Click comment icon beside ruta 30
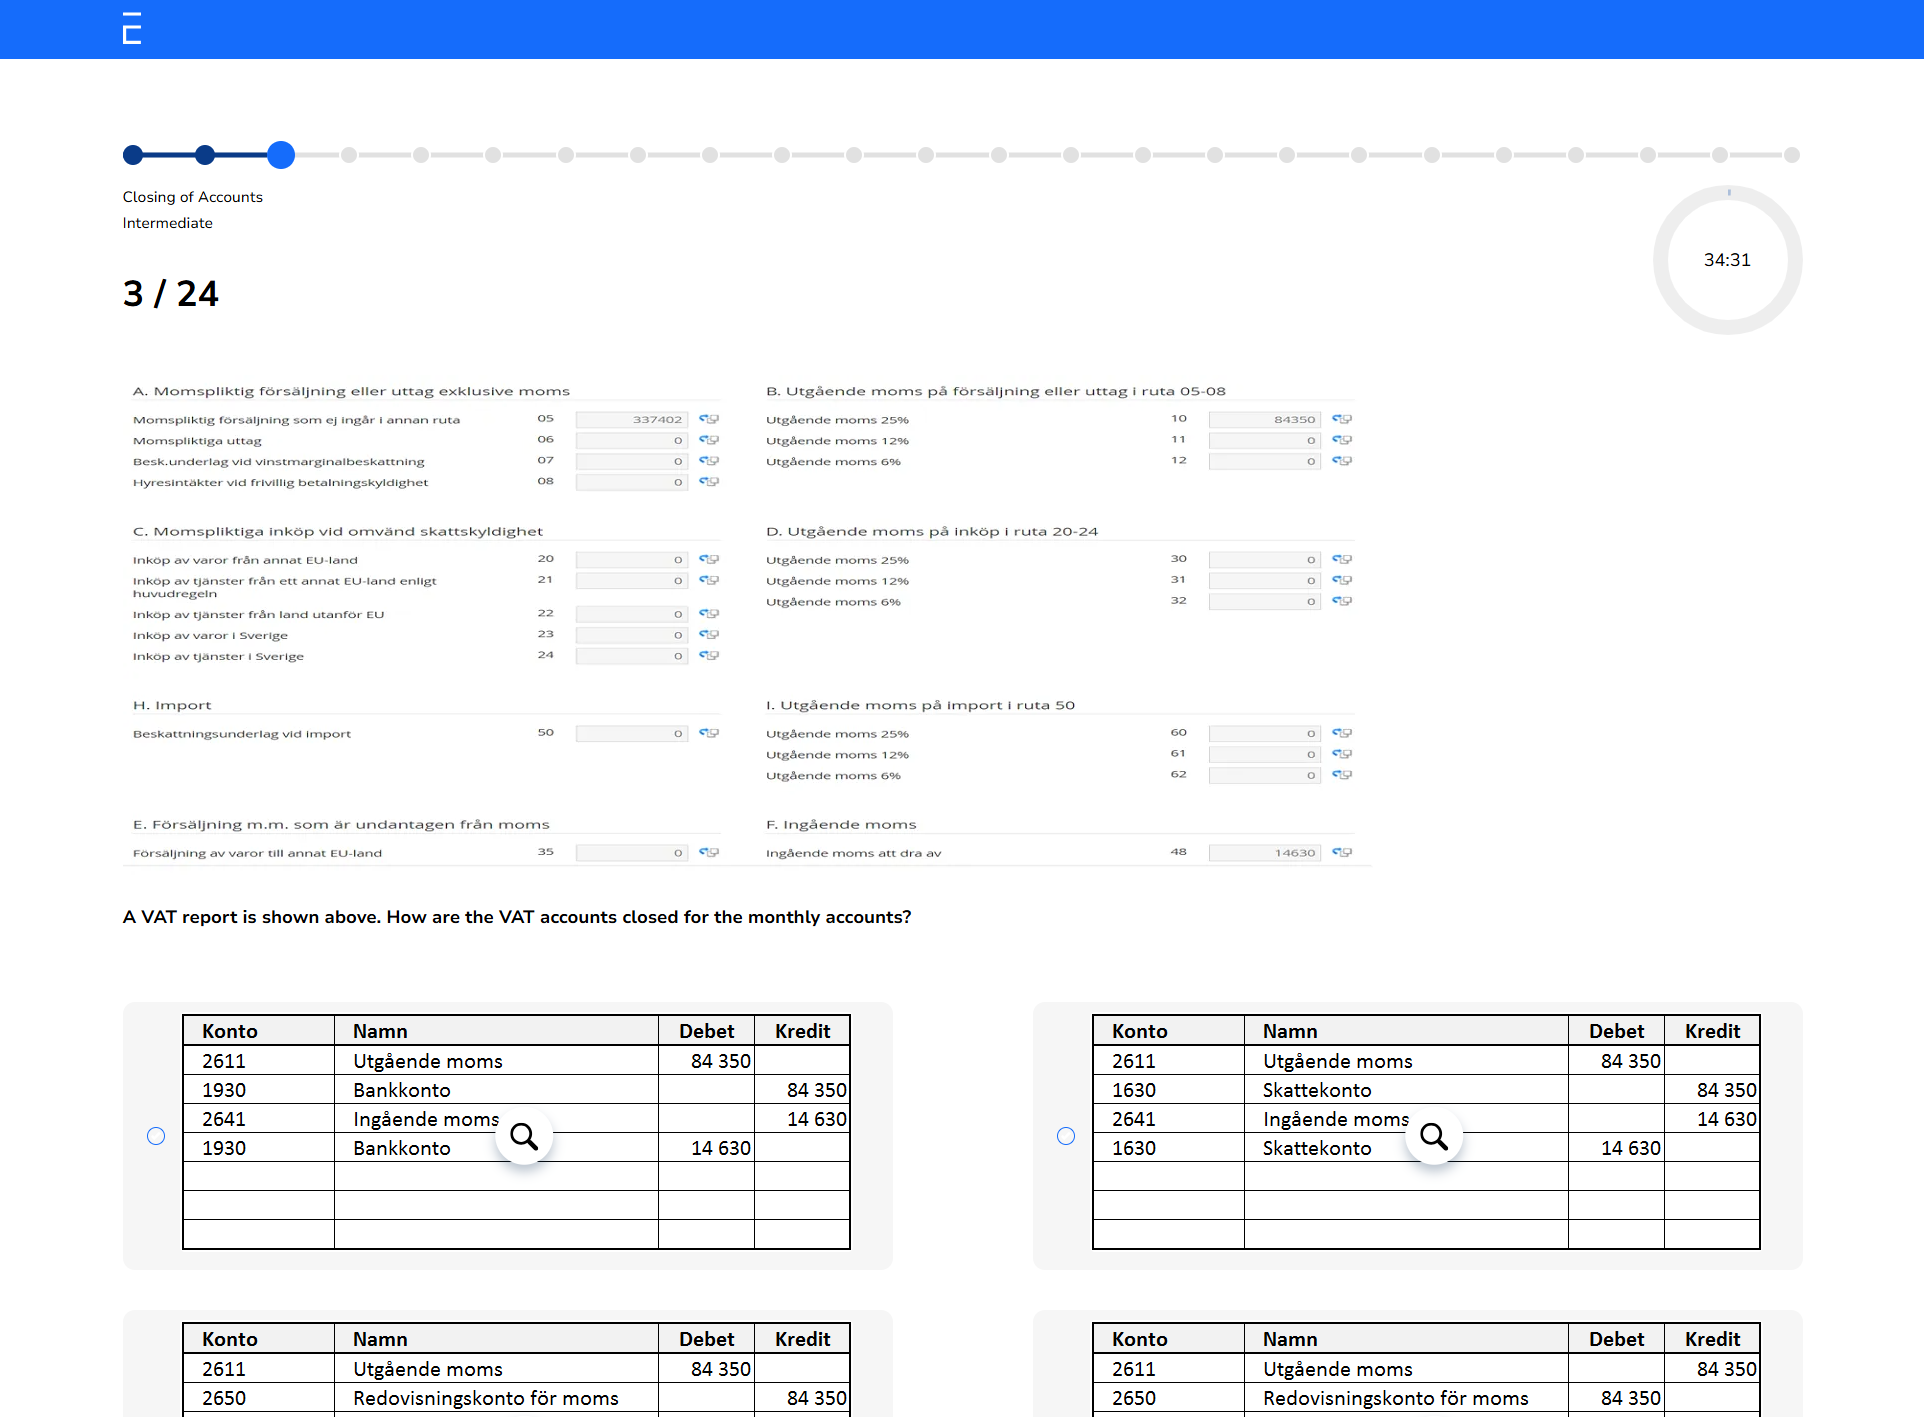The image size is (1924, 1417). [x=1342, y=559]
